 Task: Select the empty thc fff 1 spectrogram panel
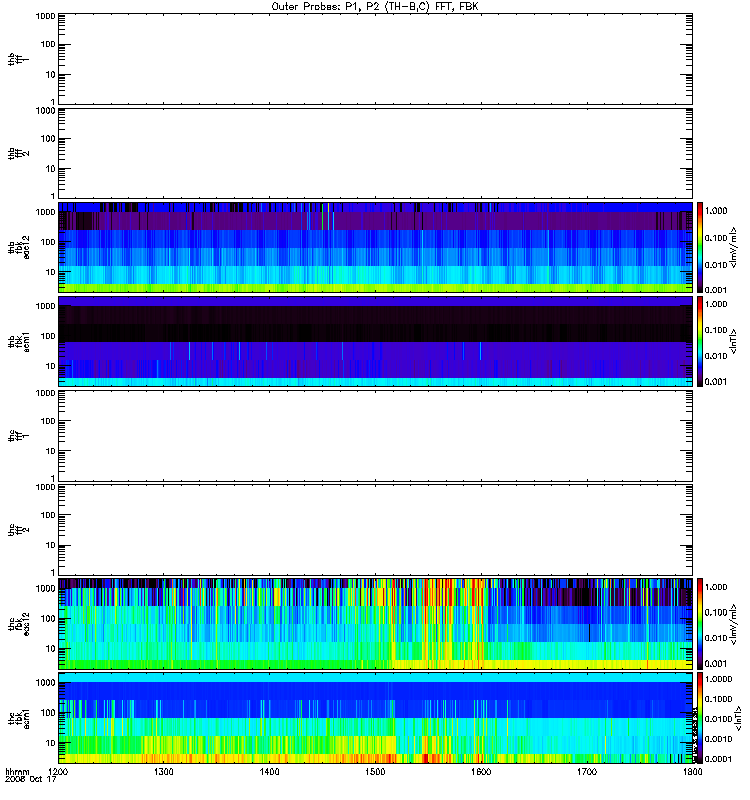click(375, 436)
